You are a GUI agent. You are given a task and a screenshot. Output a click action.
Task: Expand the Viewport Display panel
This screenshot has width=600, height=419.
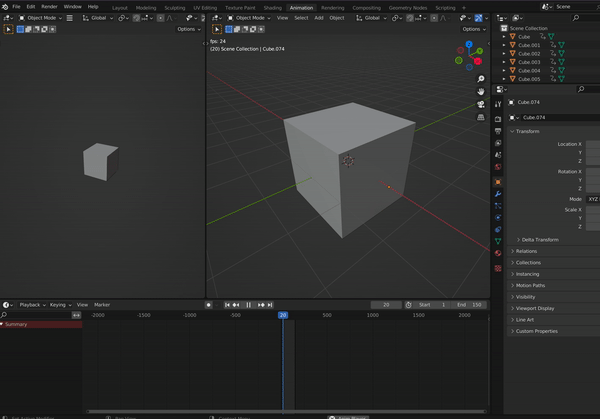(533, 308)
